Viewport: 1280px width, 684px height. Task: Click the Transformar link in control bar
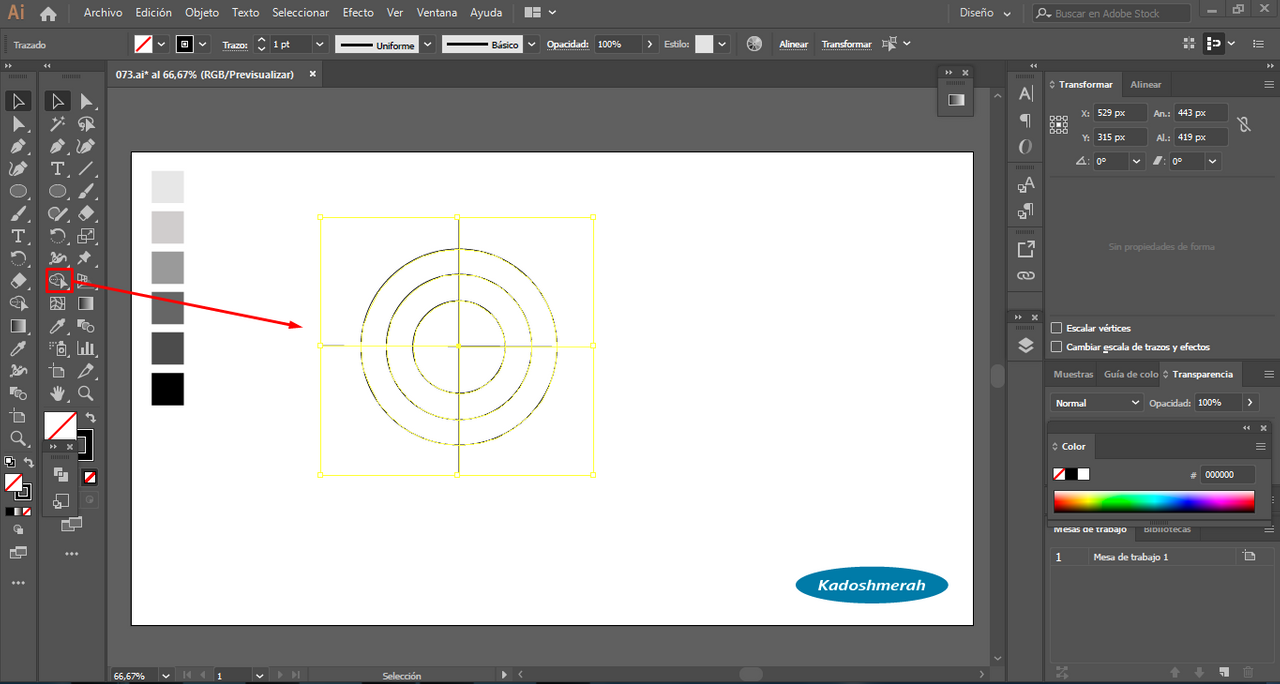pyautogui.click(x=846, y=44)
